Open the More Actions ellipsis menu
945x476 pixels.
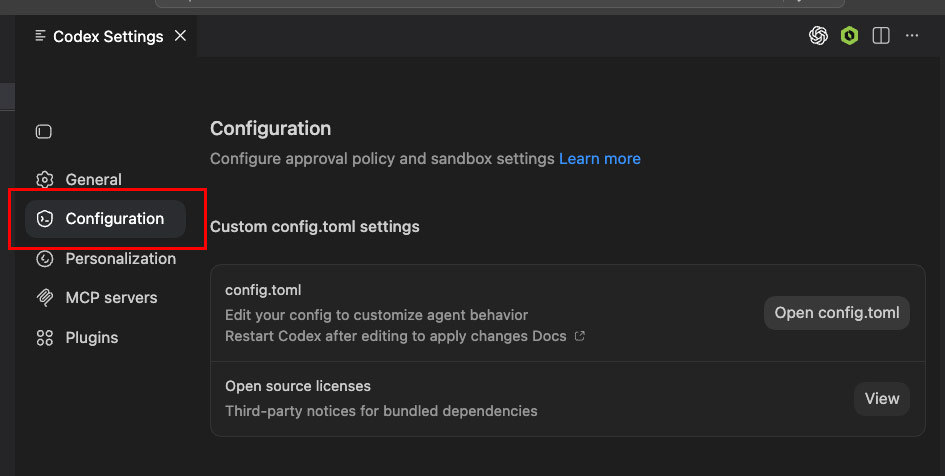click(x=912, y=36)
